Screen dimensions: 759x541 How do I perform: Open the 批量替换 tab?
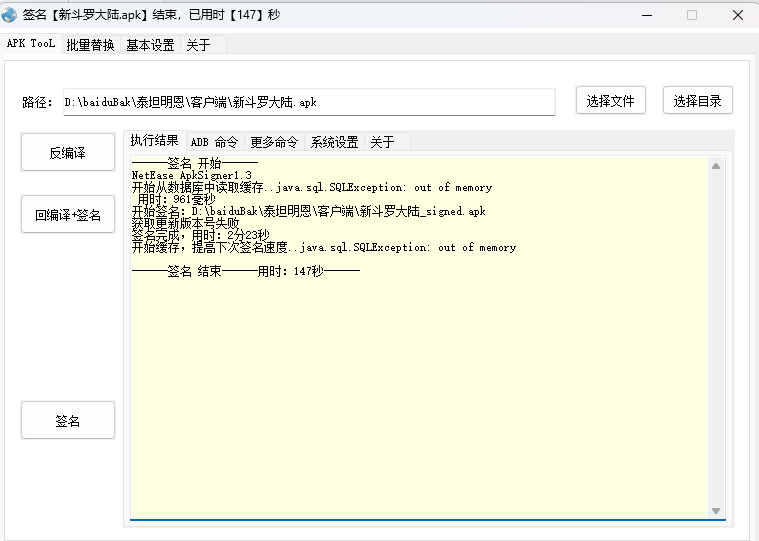click(x=92, y=45)
